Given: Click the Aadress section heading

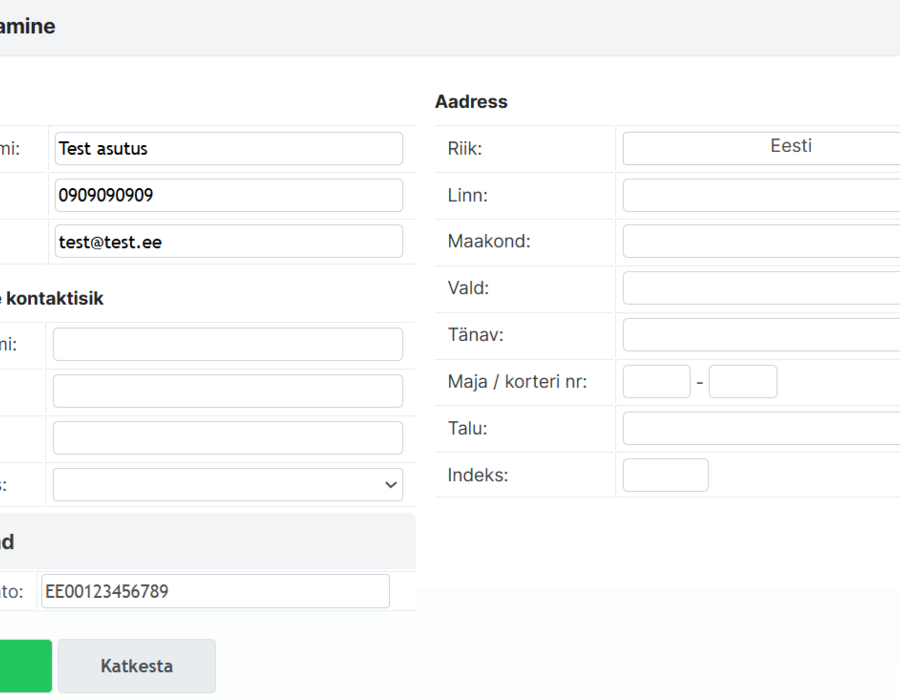Looking at the screenshot, I should (x=471, y=102).
